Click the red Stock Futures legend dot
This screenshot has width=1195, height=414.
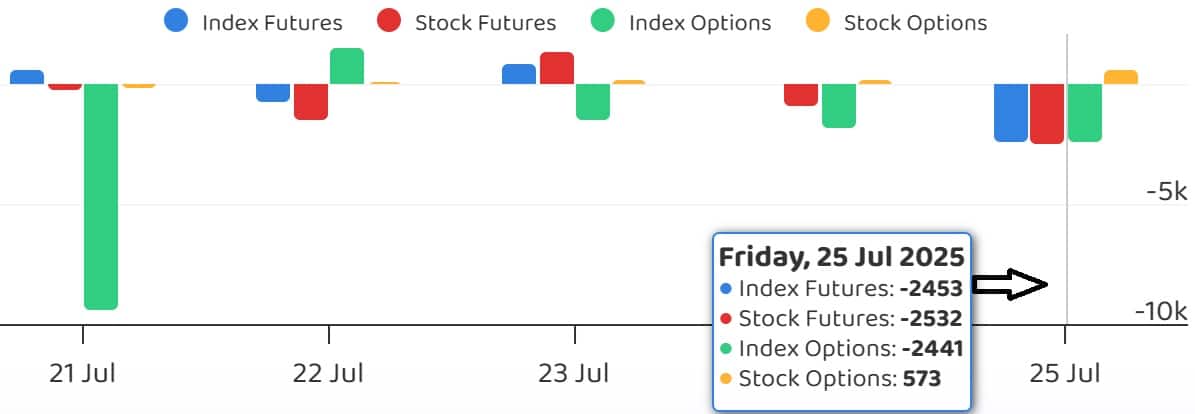click(390, 22)
